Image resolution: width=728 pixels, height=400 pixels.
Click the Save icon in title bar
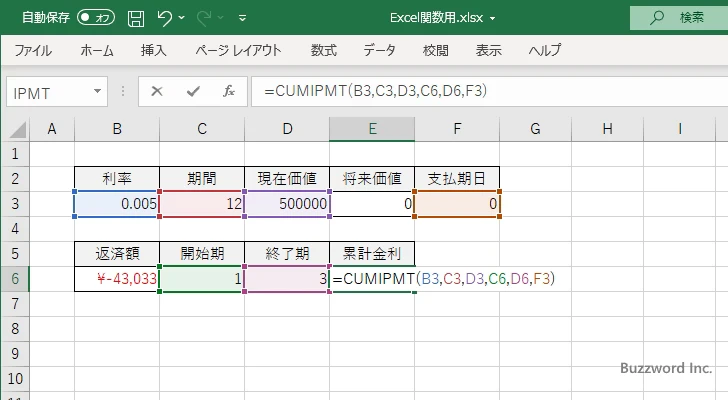[x=136, y=19]
